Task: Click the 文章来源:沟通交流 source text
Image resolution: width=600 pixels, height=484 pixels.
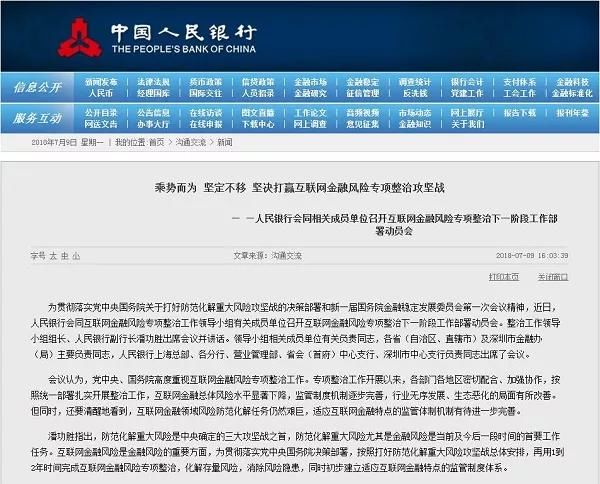Action: click(x=267, y=256)
